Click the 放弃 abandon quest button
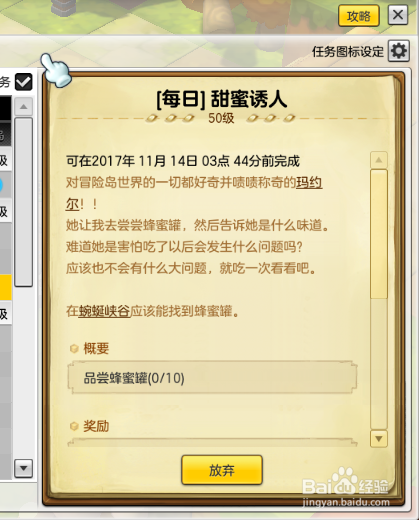Viewport: 419px width, 520px height. click(x=222, y=470)
